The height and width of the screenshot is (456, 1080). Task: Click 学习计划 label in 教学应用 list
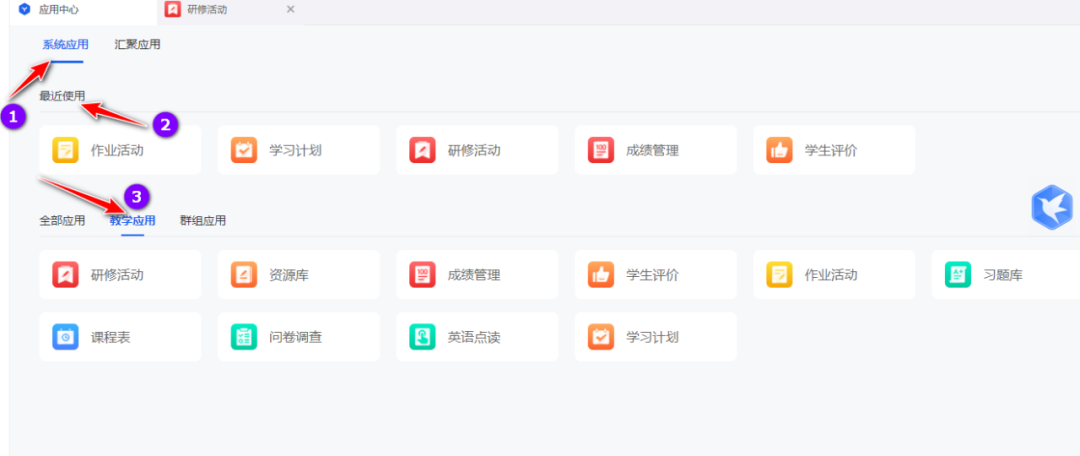coord(652,338)
